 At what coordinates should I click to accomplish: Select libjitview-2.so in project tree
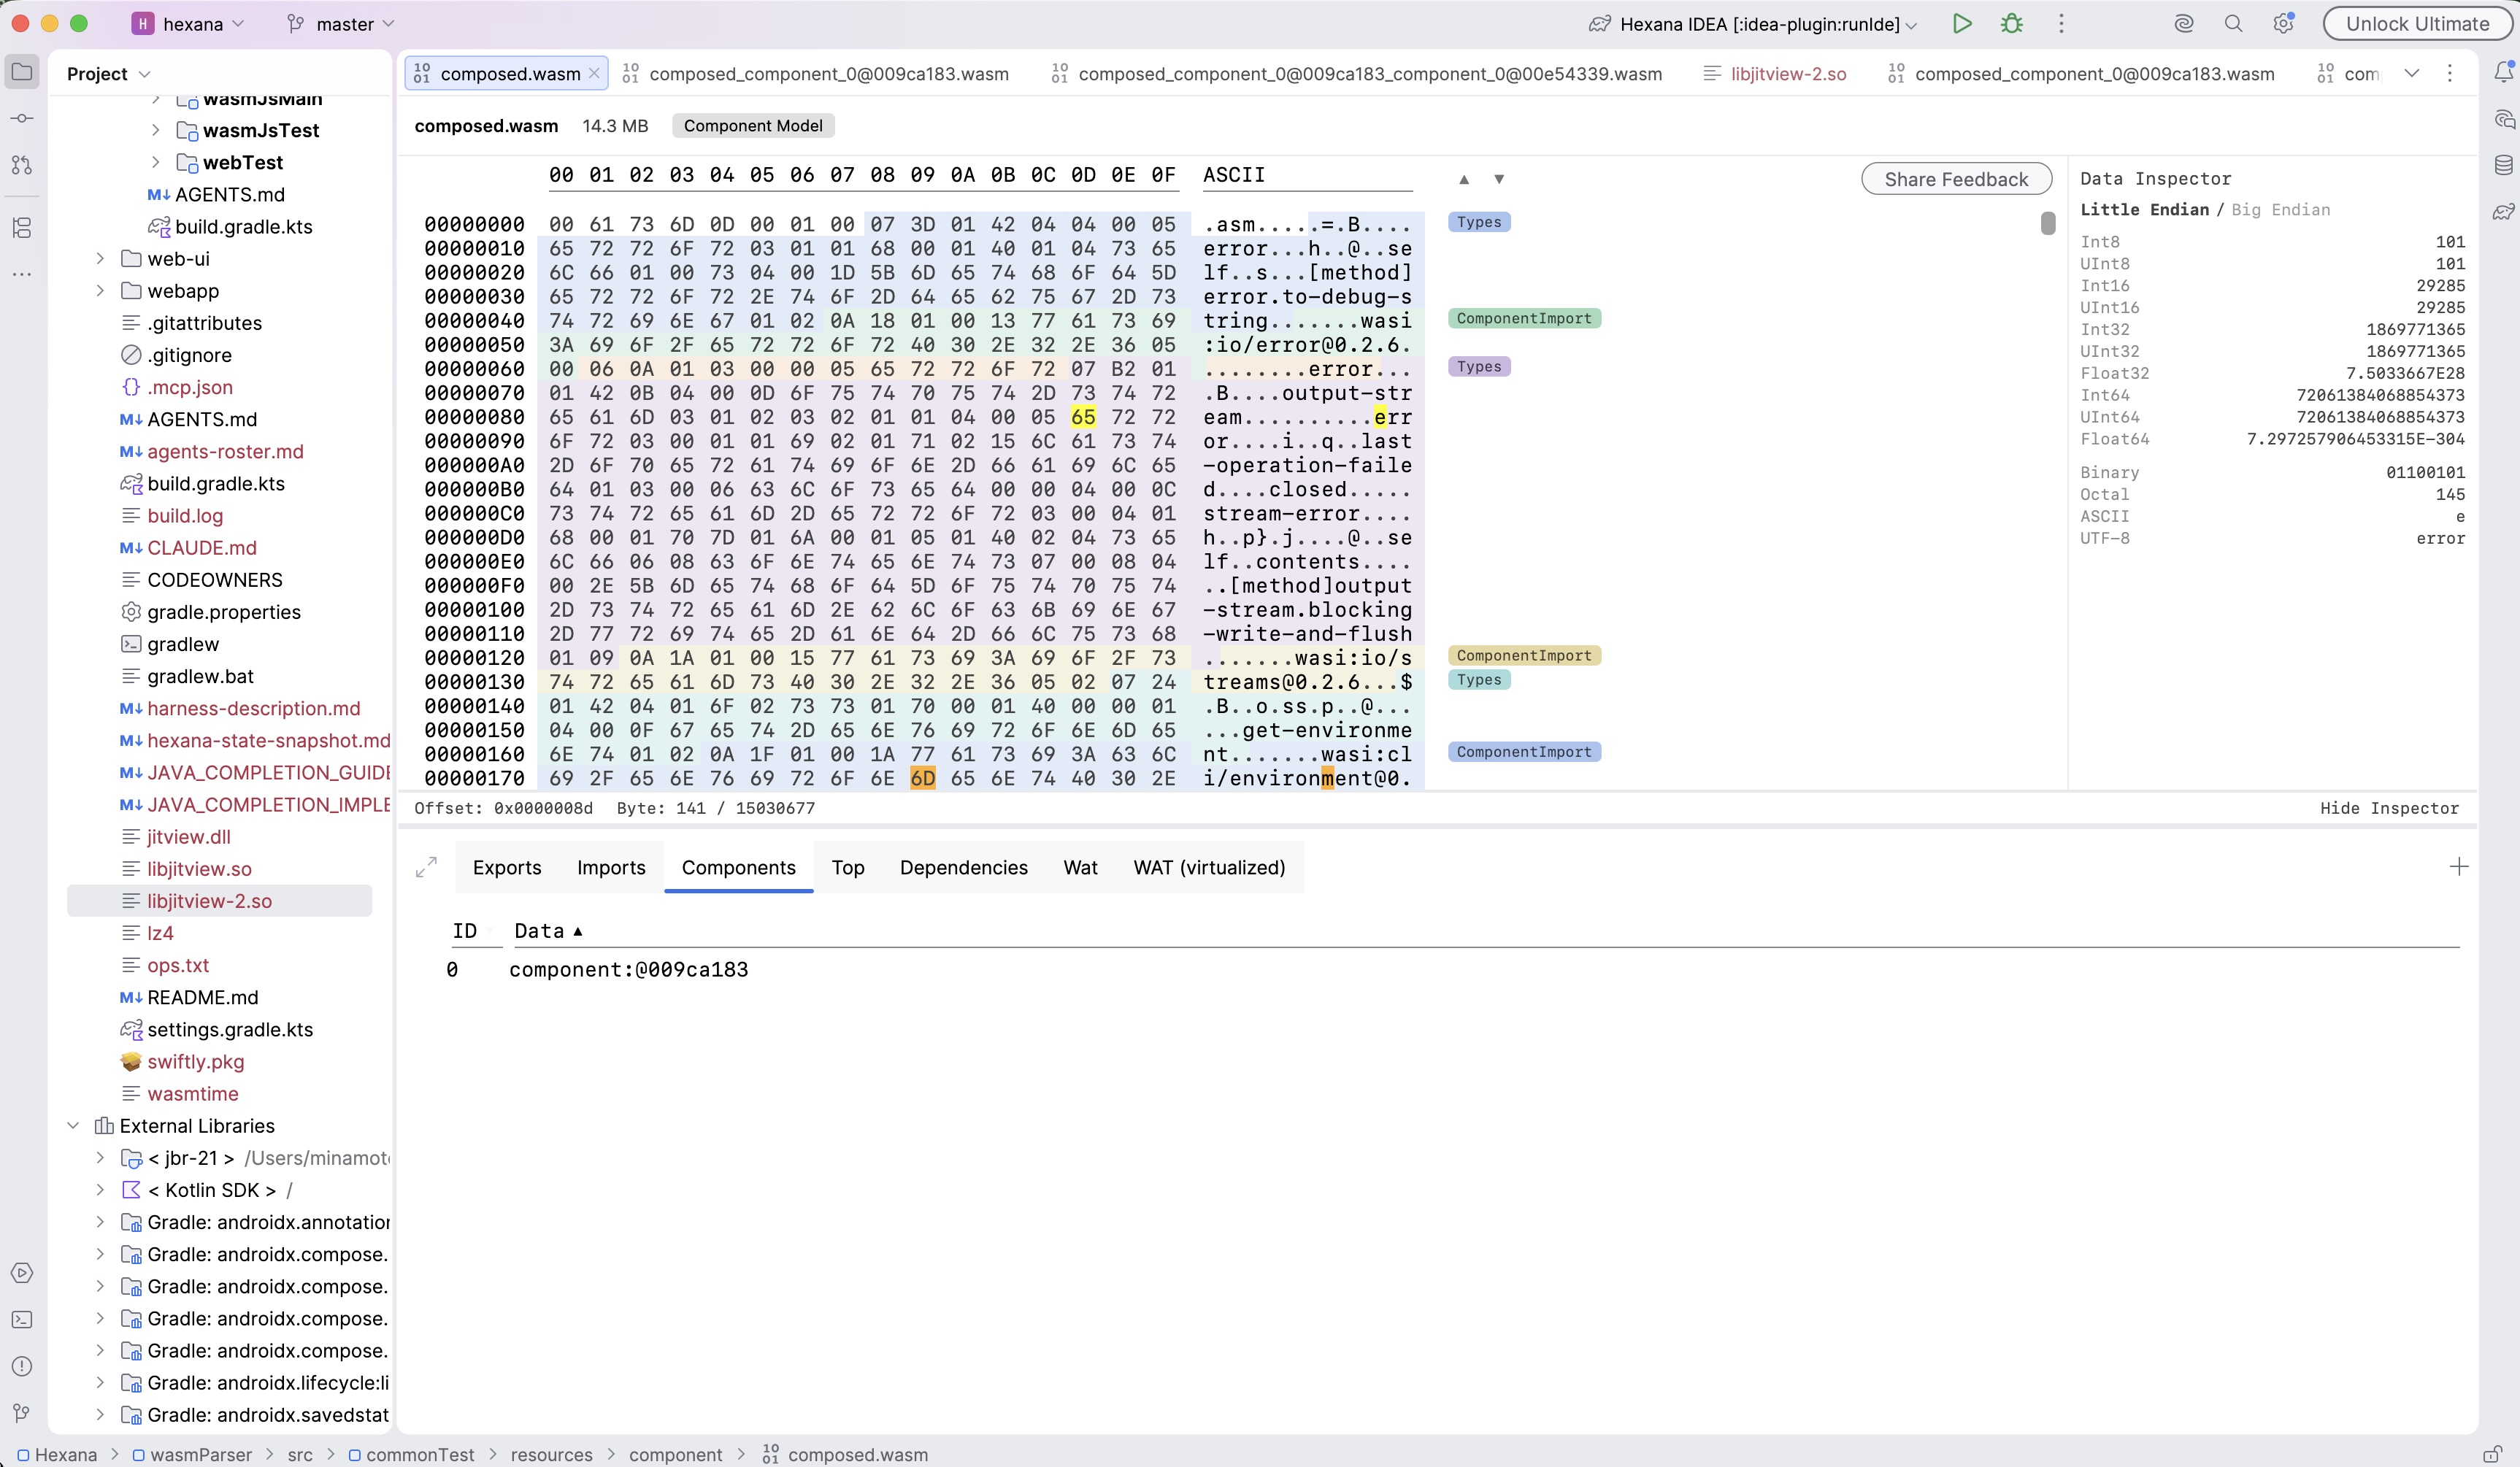click(x=219, y=901)
